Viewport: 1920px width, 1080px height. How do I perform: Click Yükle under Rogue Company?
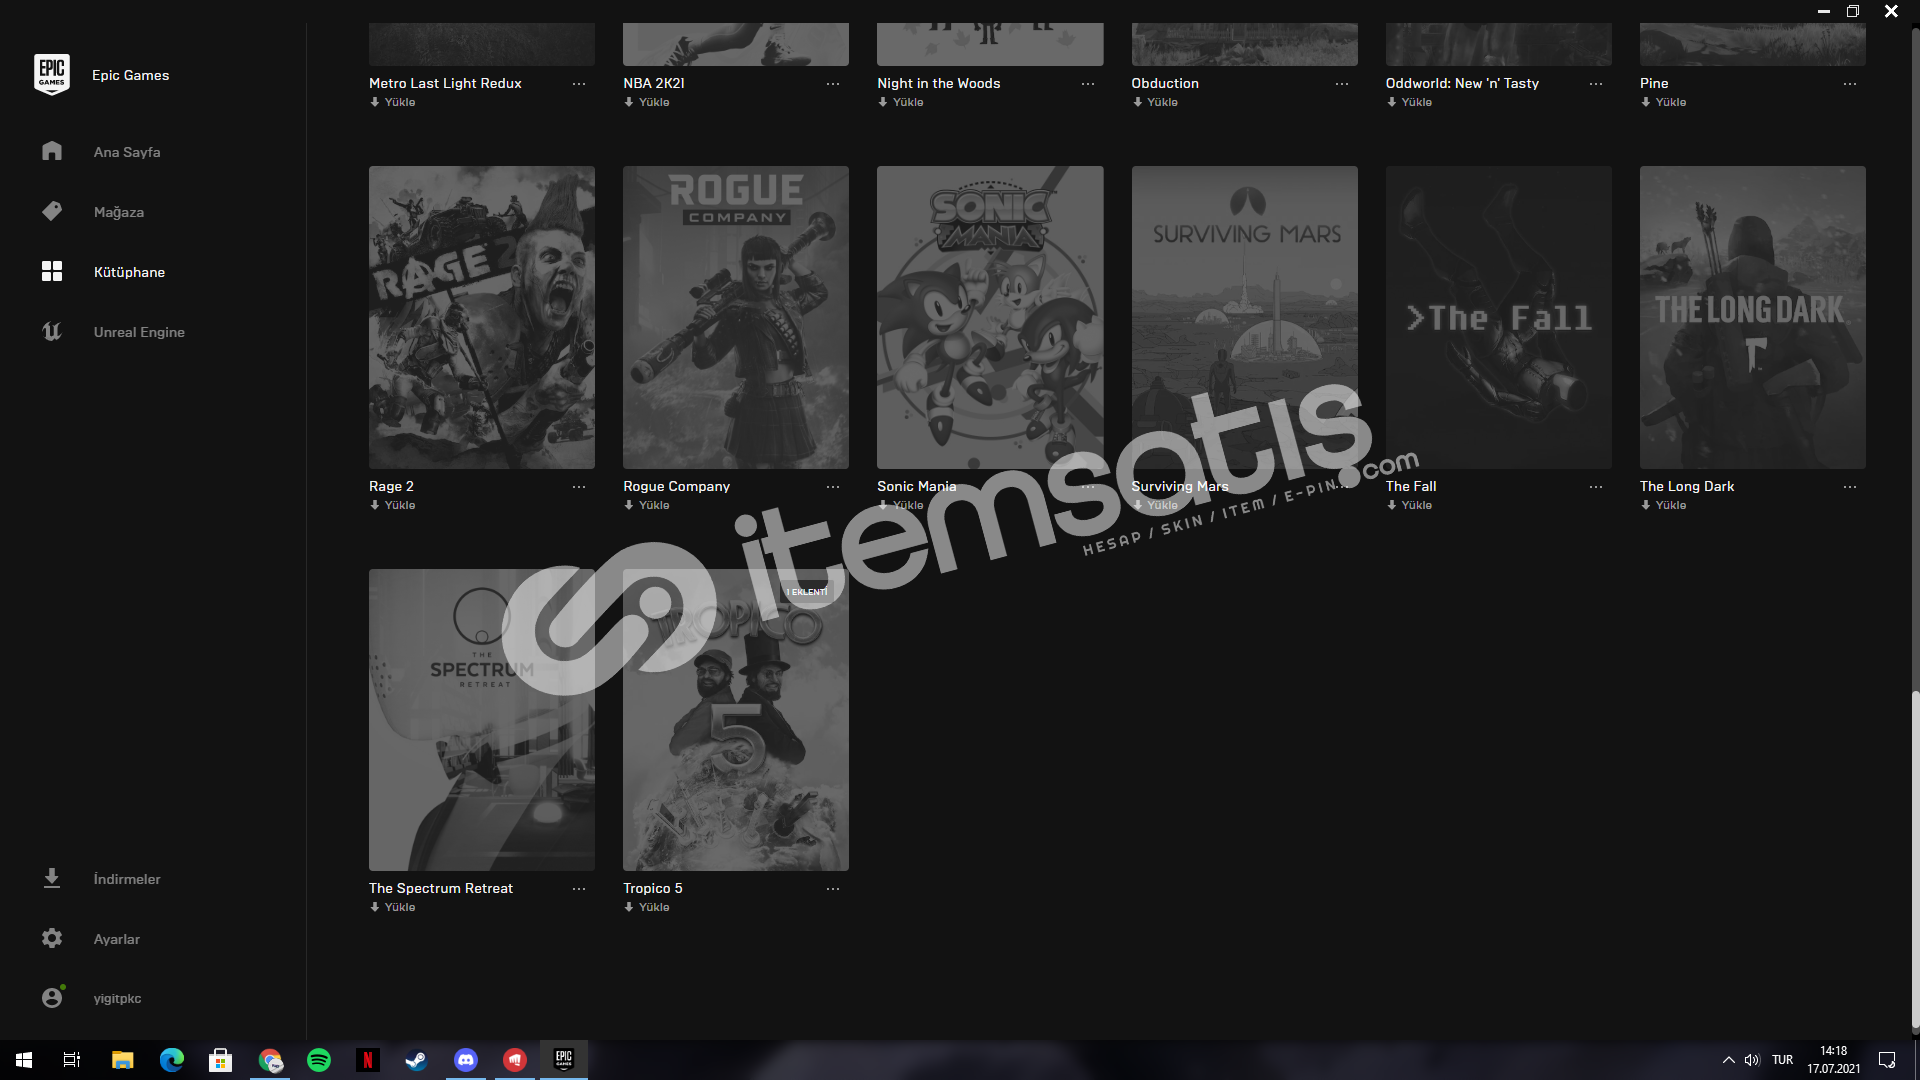click(647, 505)
